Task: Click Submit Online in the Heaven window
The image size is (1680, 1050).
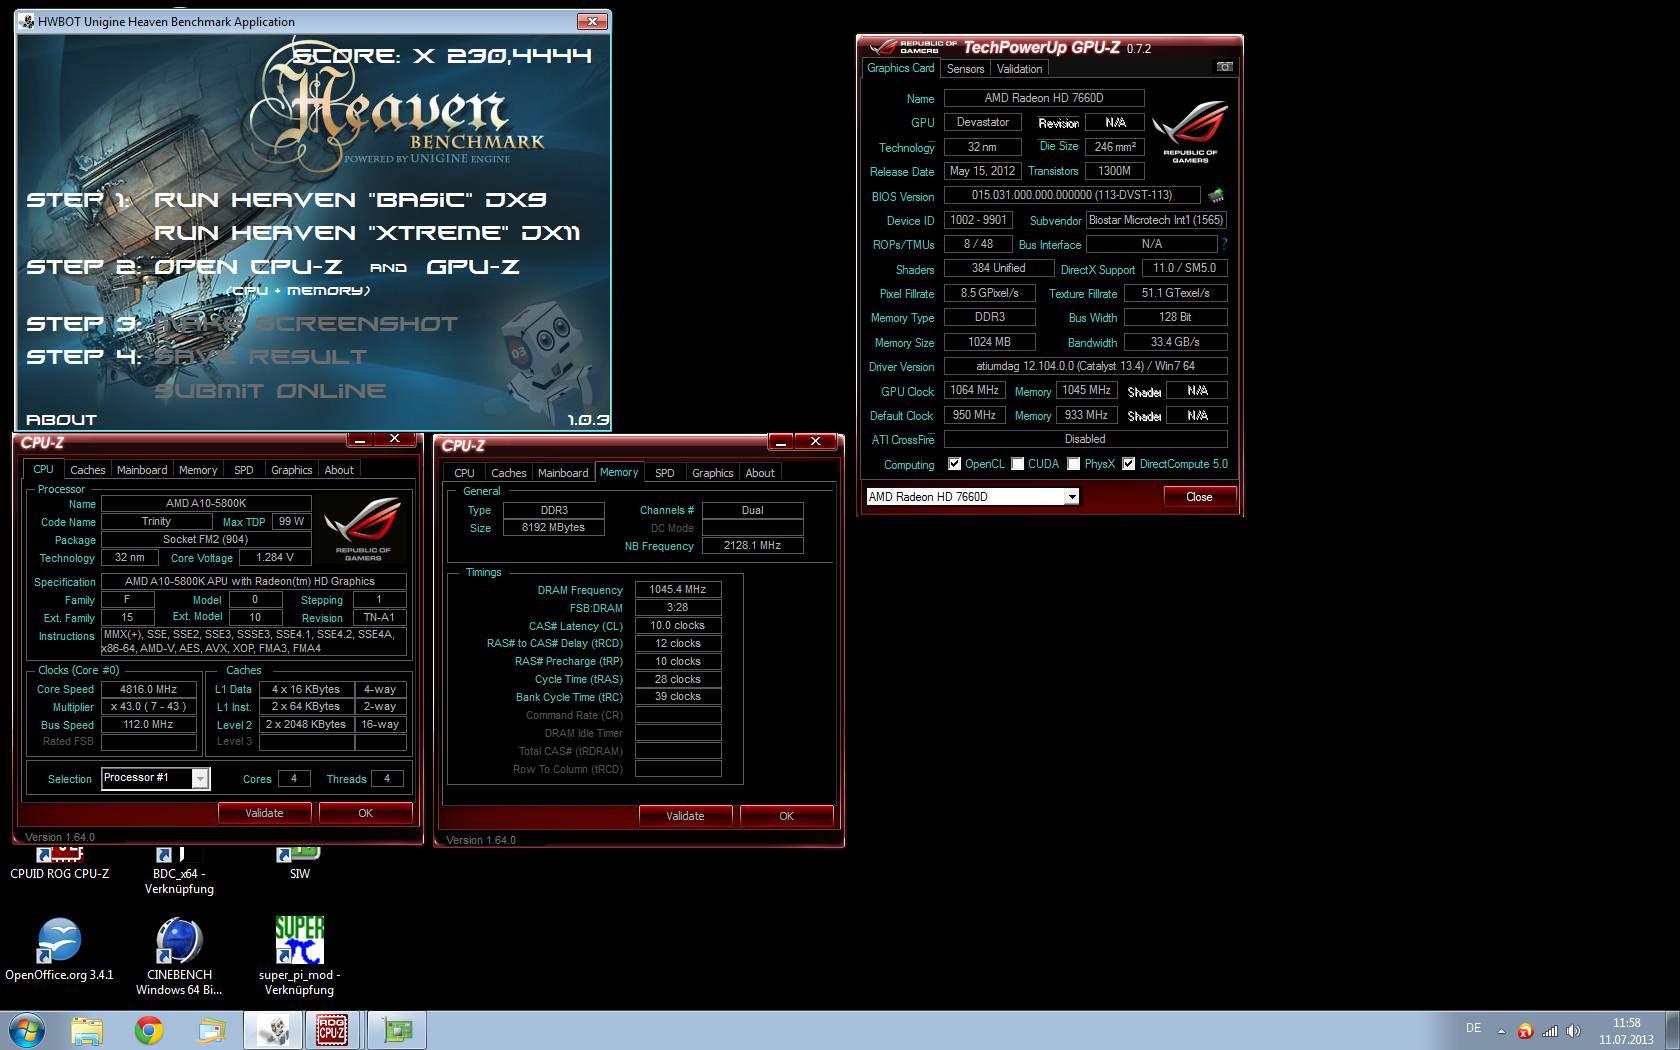Action: (x=270, y=391)
